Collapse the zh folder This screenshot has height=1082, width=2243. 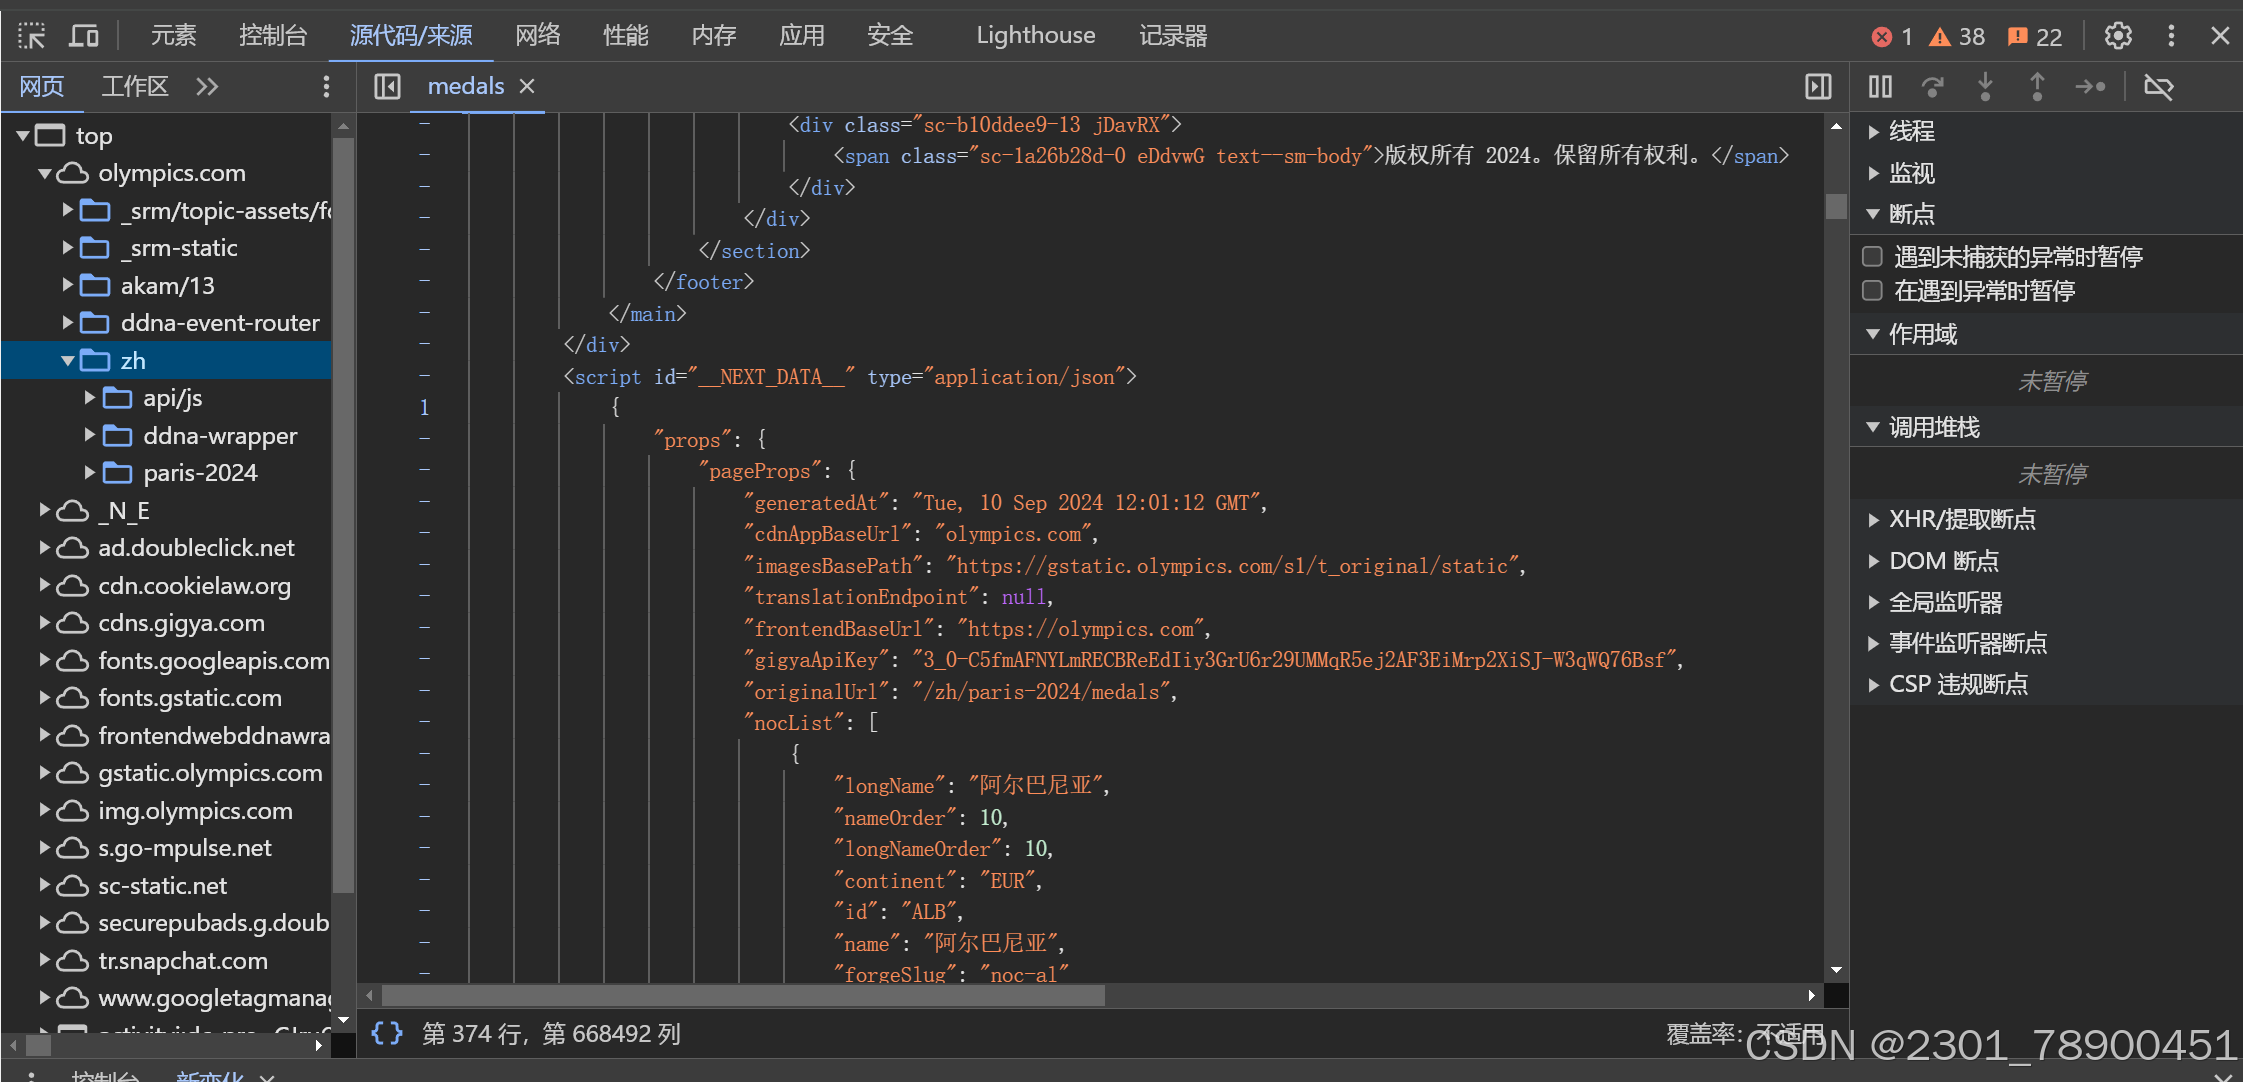67,361
